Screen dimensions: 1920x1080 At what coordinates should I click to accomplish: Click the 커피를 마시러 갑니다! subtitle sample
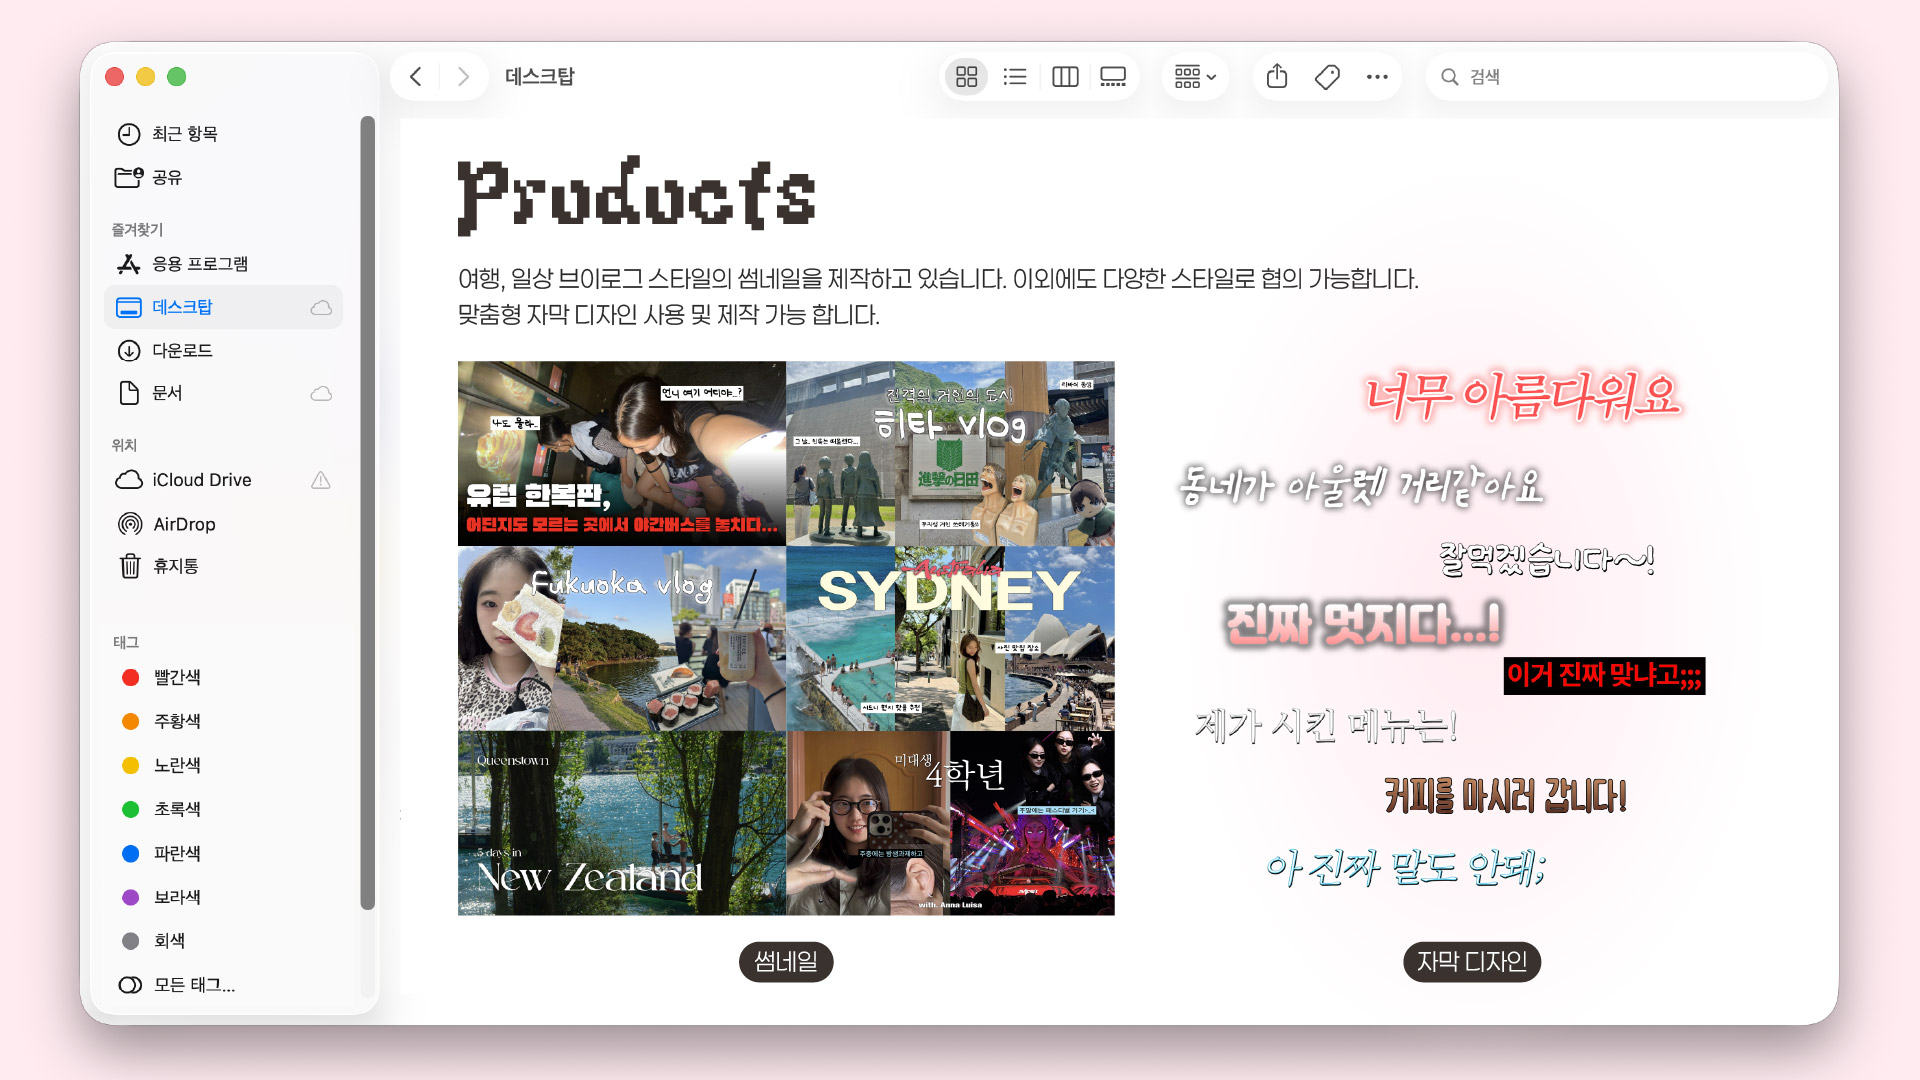pos(1505,796)
